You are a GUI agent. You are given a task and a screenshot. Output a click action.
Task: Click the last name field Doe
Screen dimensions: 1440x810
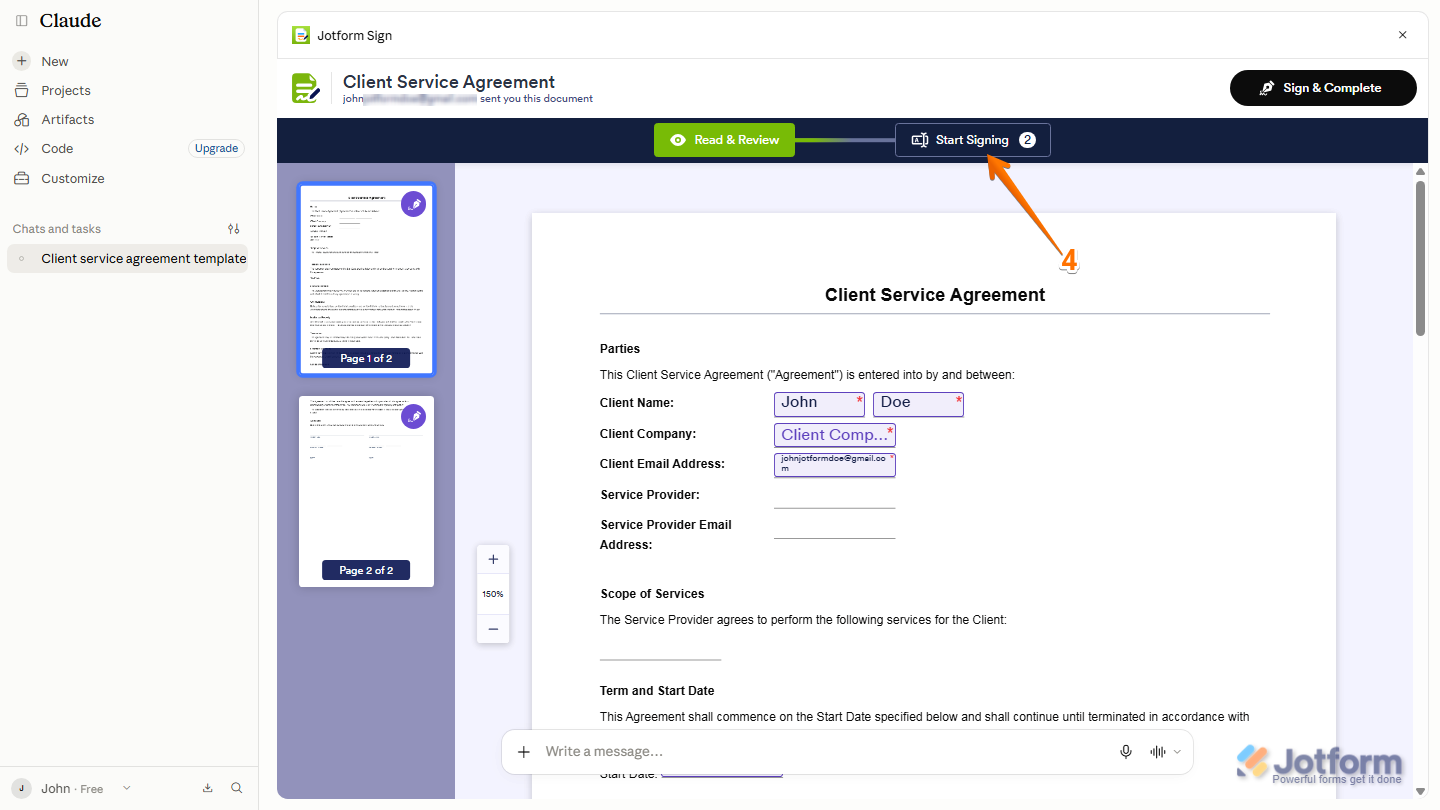pyautogui.click(x=918, y=404)
